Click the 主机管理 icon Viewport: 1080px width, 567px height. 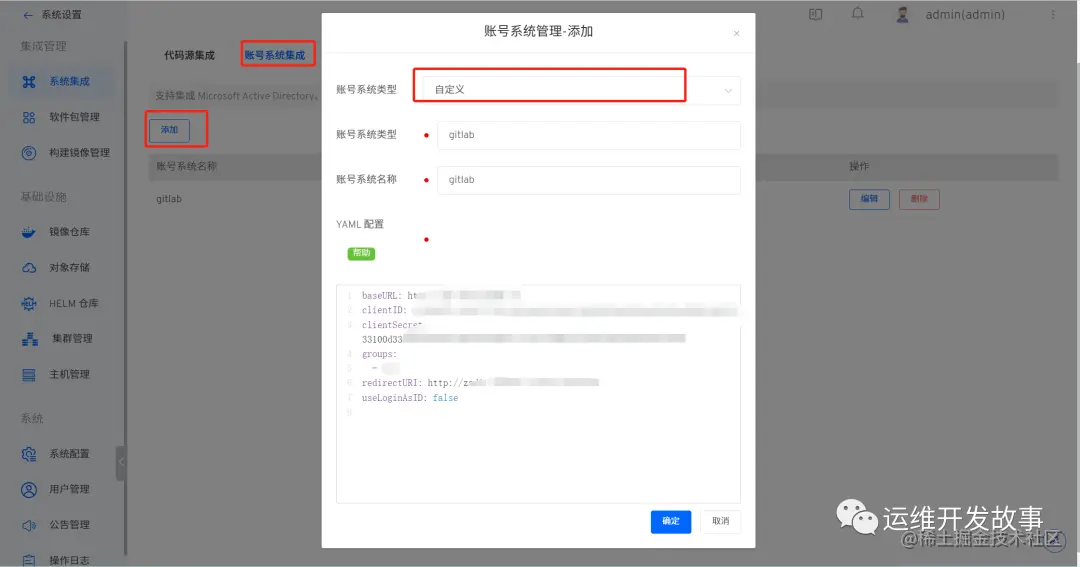pyautogui.click(x=29, y=375)
